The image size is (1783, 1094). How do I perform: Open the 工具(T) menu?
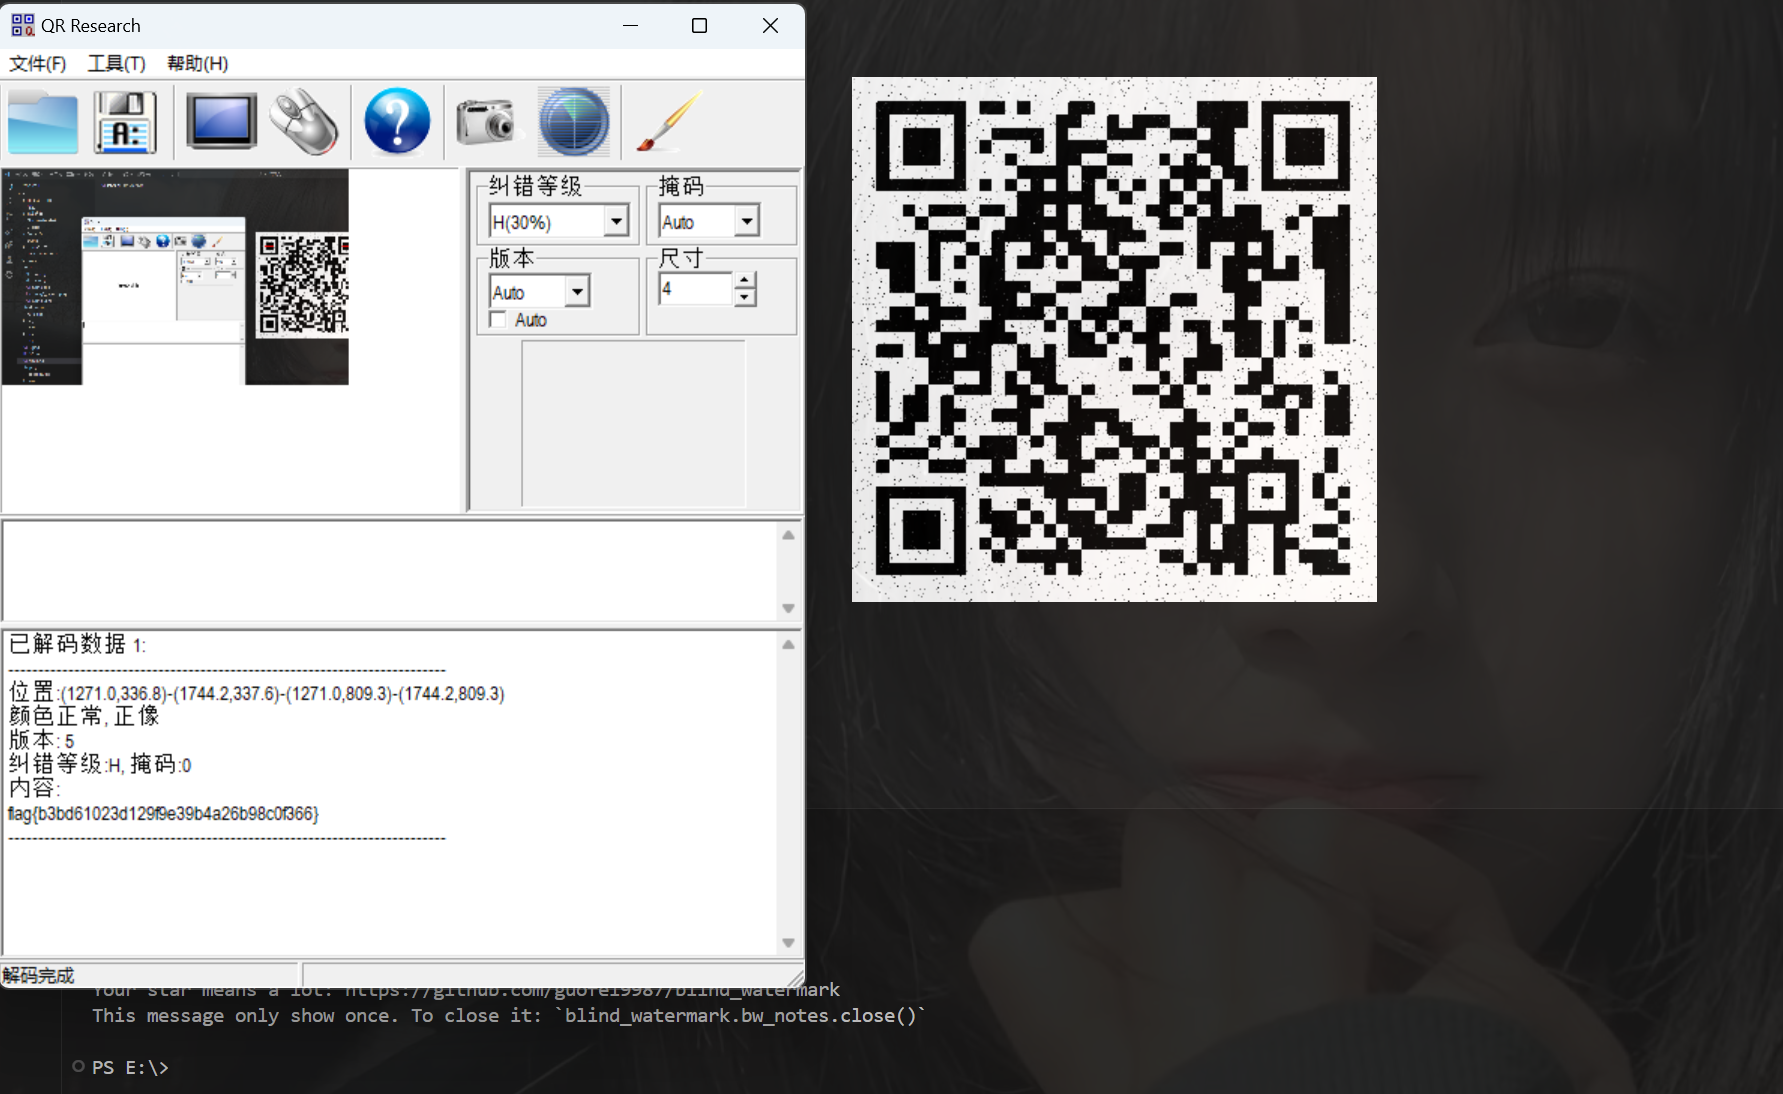pos(117,64)
